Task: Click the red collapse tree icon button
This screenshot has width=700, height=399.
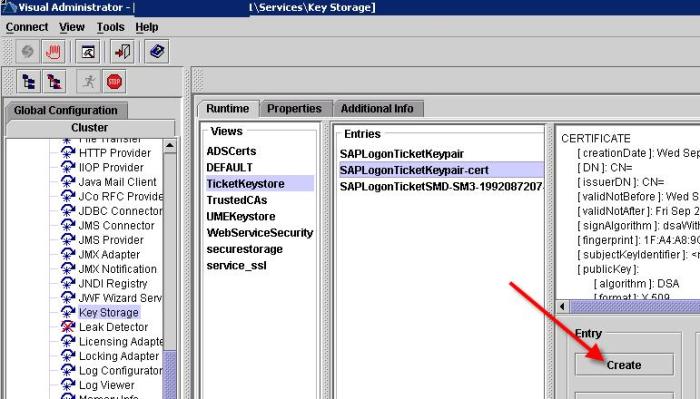Action: [x=54, y=82]
